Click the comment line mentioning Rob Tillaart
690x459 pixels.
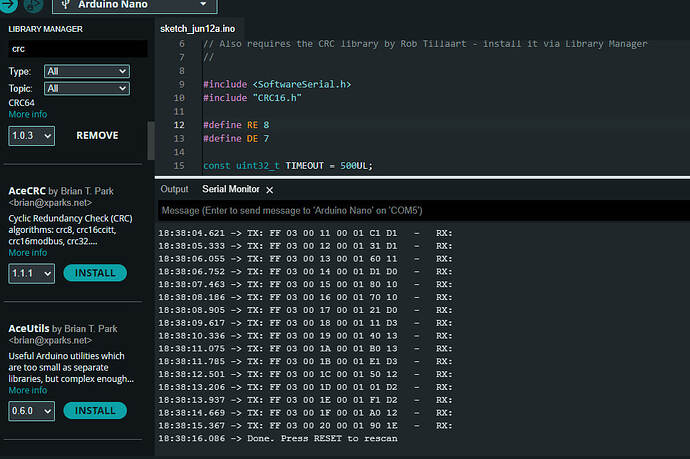point(425,44)
